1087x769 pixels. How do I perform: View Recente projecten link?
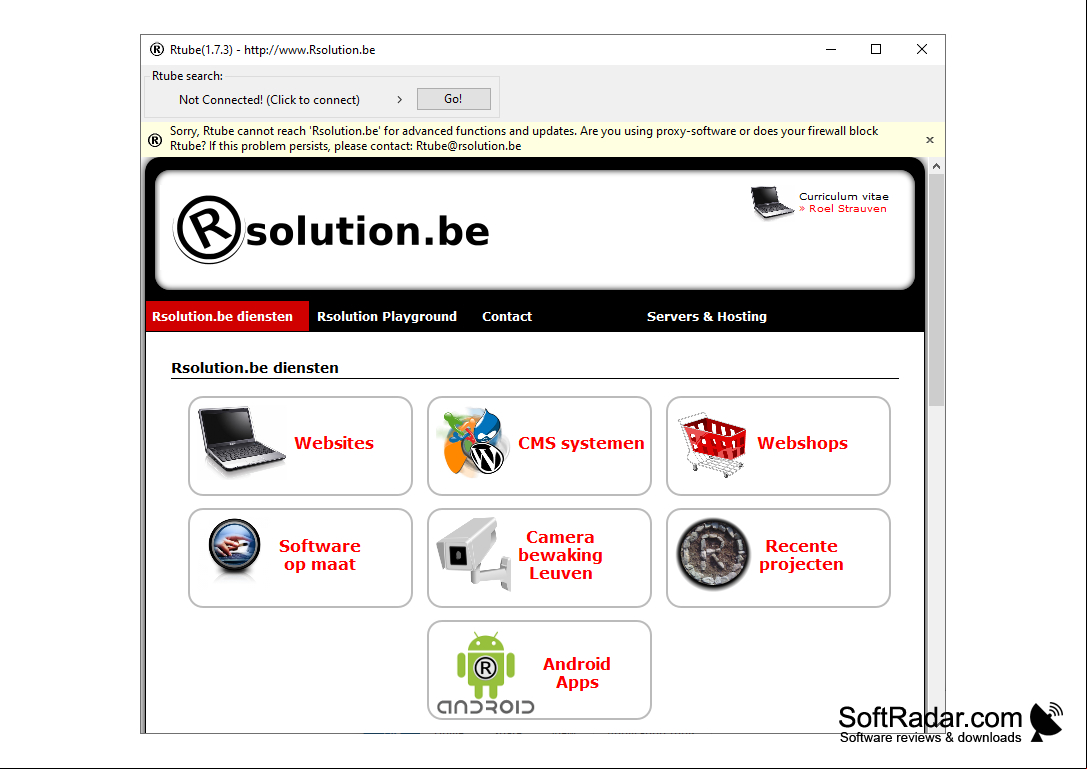(x=801, y=555)
